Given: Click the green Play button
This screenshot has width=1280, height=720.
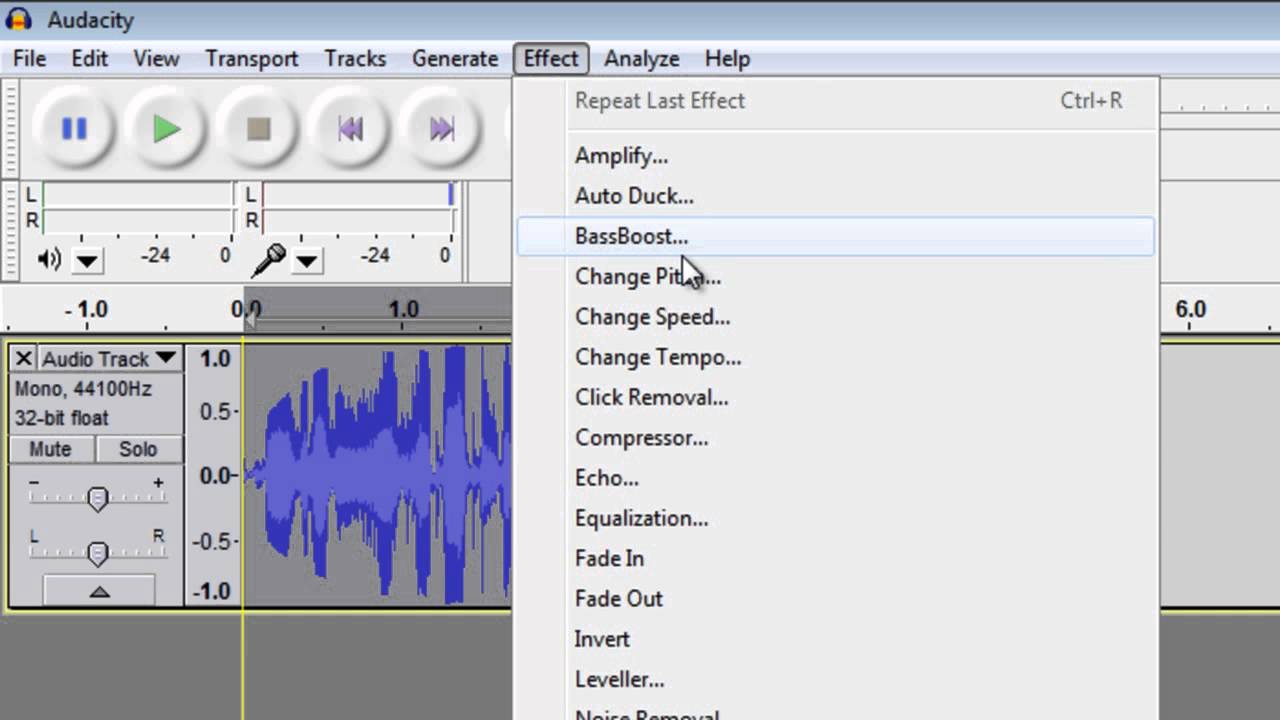Looking at the screenshot, I should tap(166, 129).
